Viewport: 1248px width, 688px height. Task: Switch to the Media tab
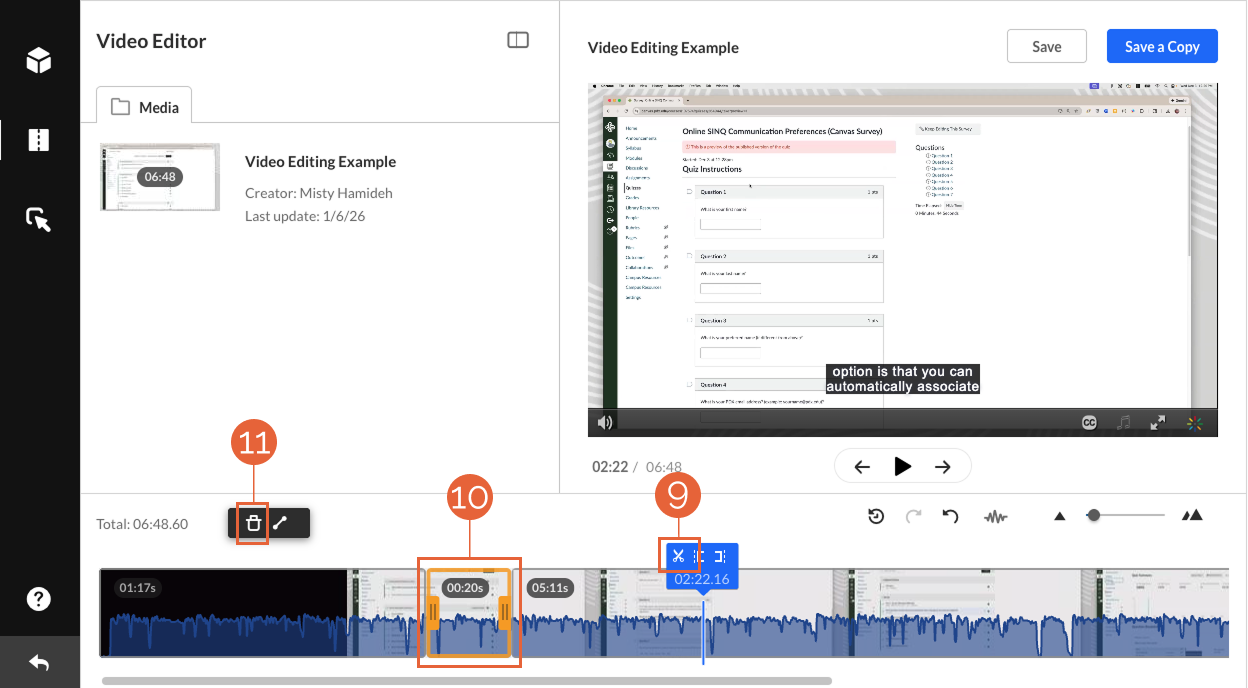tap(143, 105)
